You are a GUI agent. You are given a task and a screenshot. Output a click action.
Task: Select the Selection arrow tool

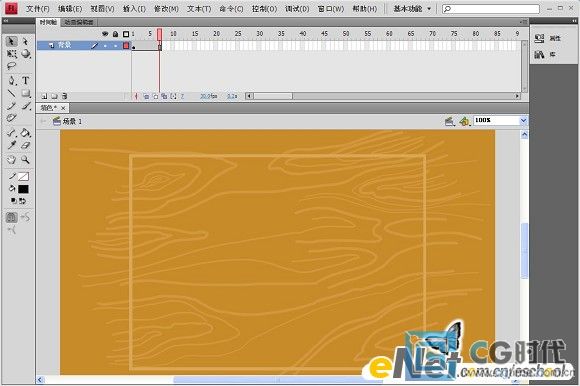coord(11,41)
